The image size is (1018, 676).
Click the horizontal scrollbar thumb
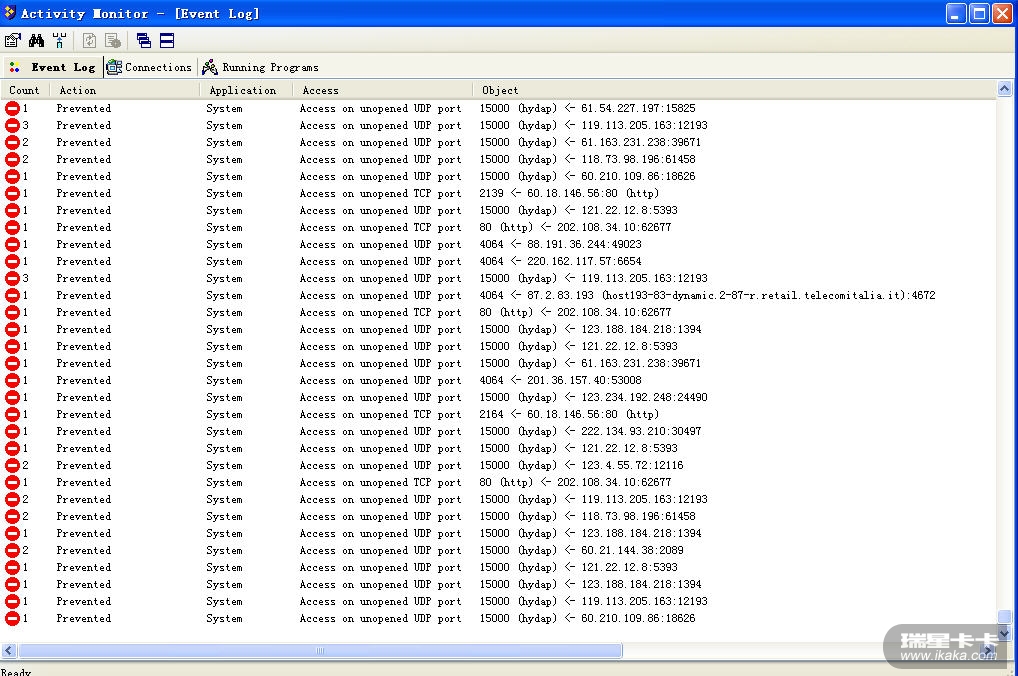coord(320,651)
